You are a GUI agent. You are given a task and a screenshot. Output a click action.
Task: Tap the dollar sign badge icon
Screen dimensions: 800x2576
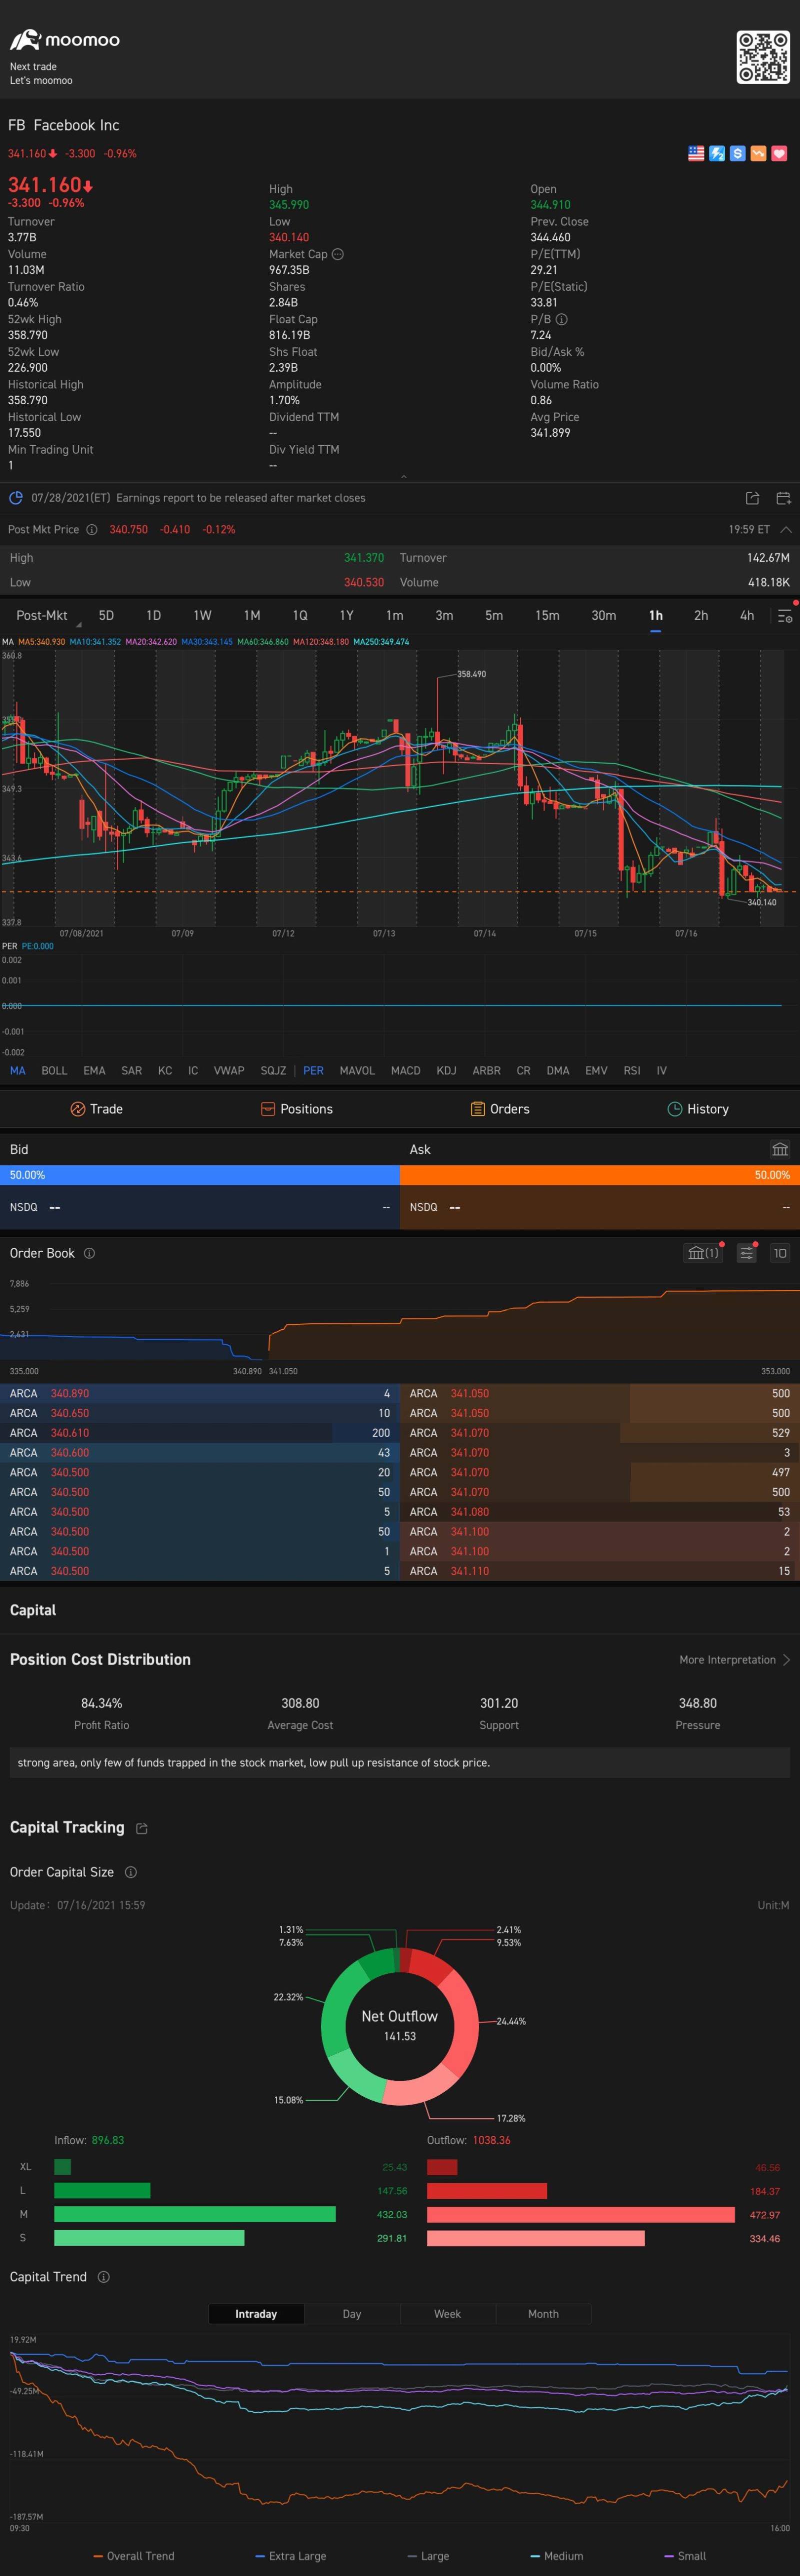(738, 153)
